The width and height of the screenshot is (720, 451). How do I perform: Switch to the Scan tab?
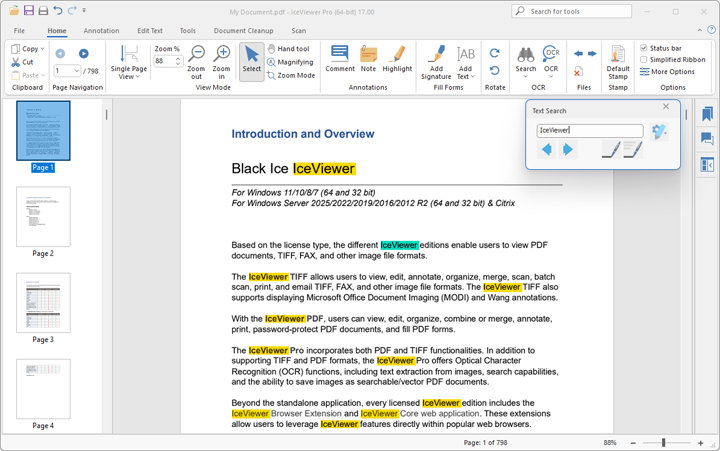coord(298,31)
